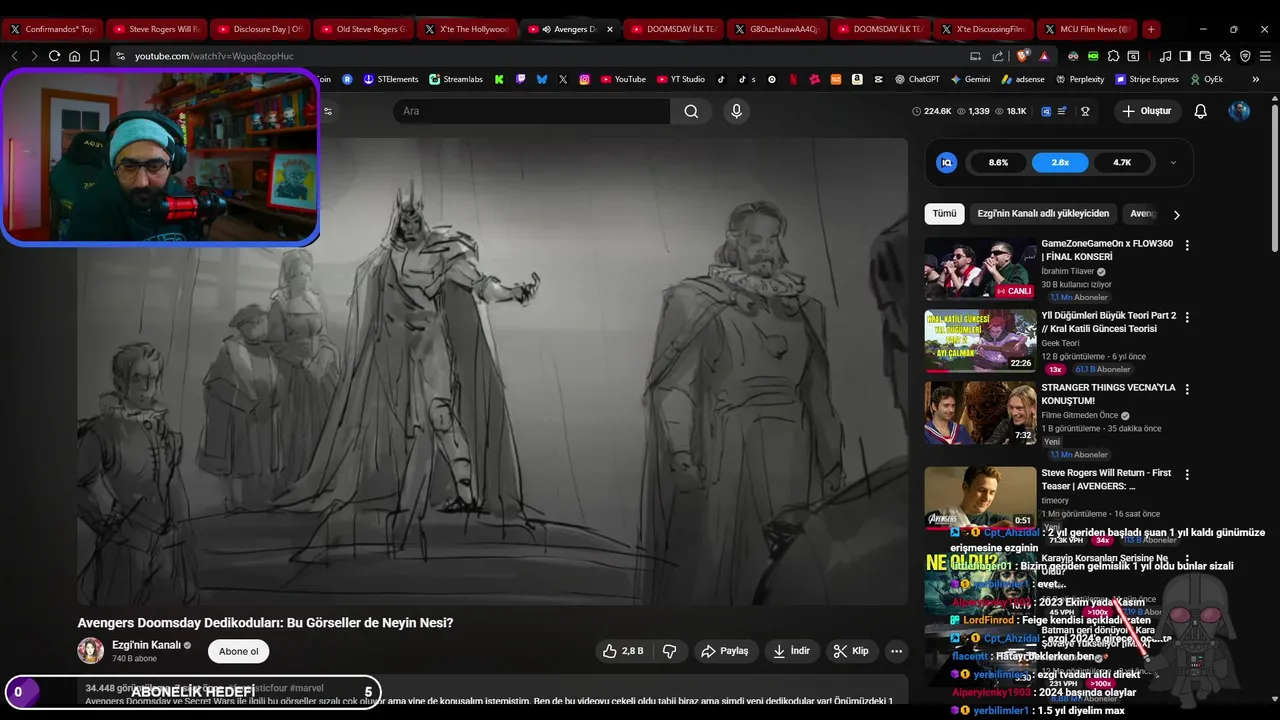
Task: Go to browser home page icon
Action: 74,56
